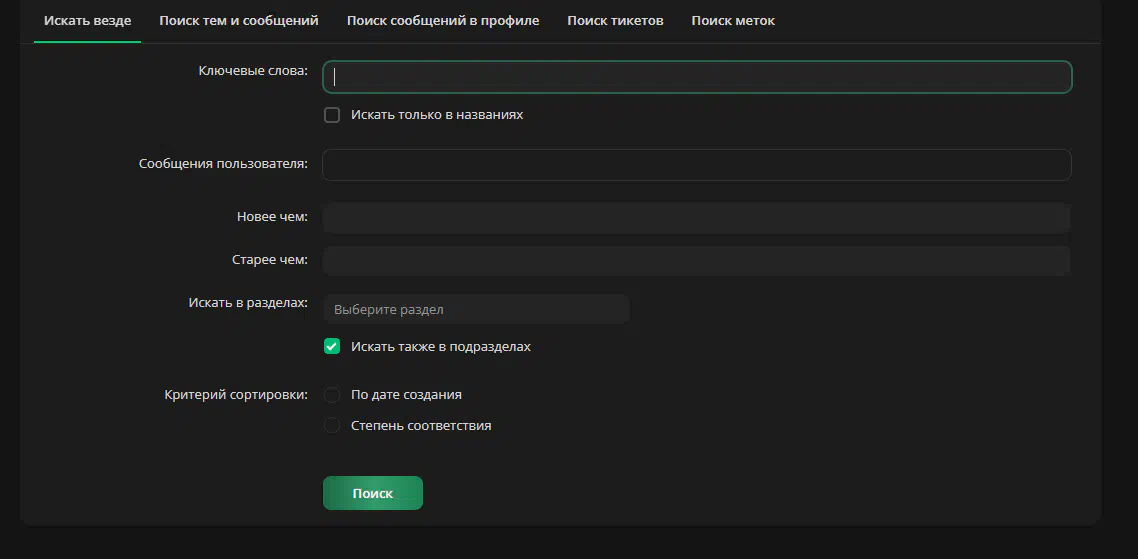Open the Старее чем date field
Image resolution: width=1138 pixels, height=559 pixels.
[x=697, y=261]
